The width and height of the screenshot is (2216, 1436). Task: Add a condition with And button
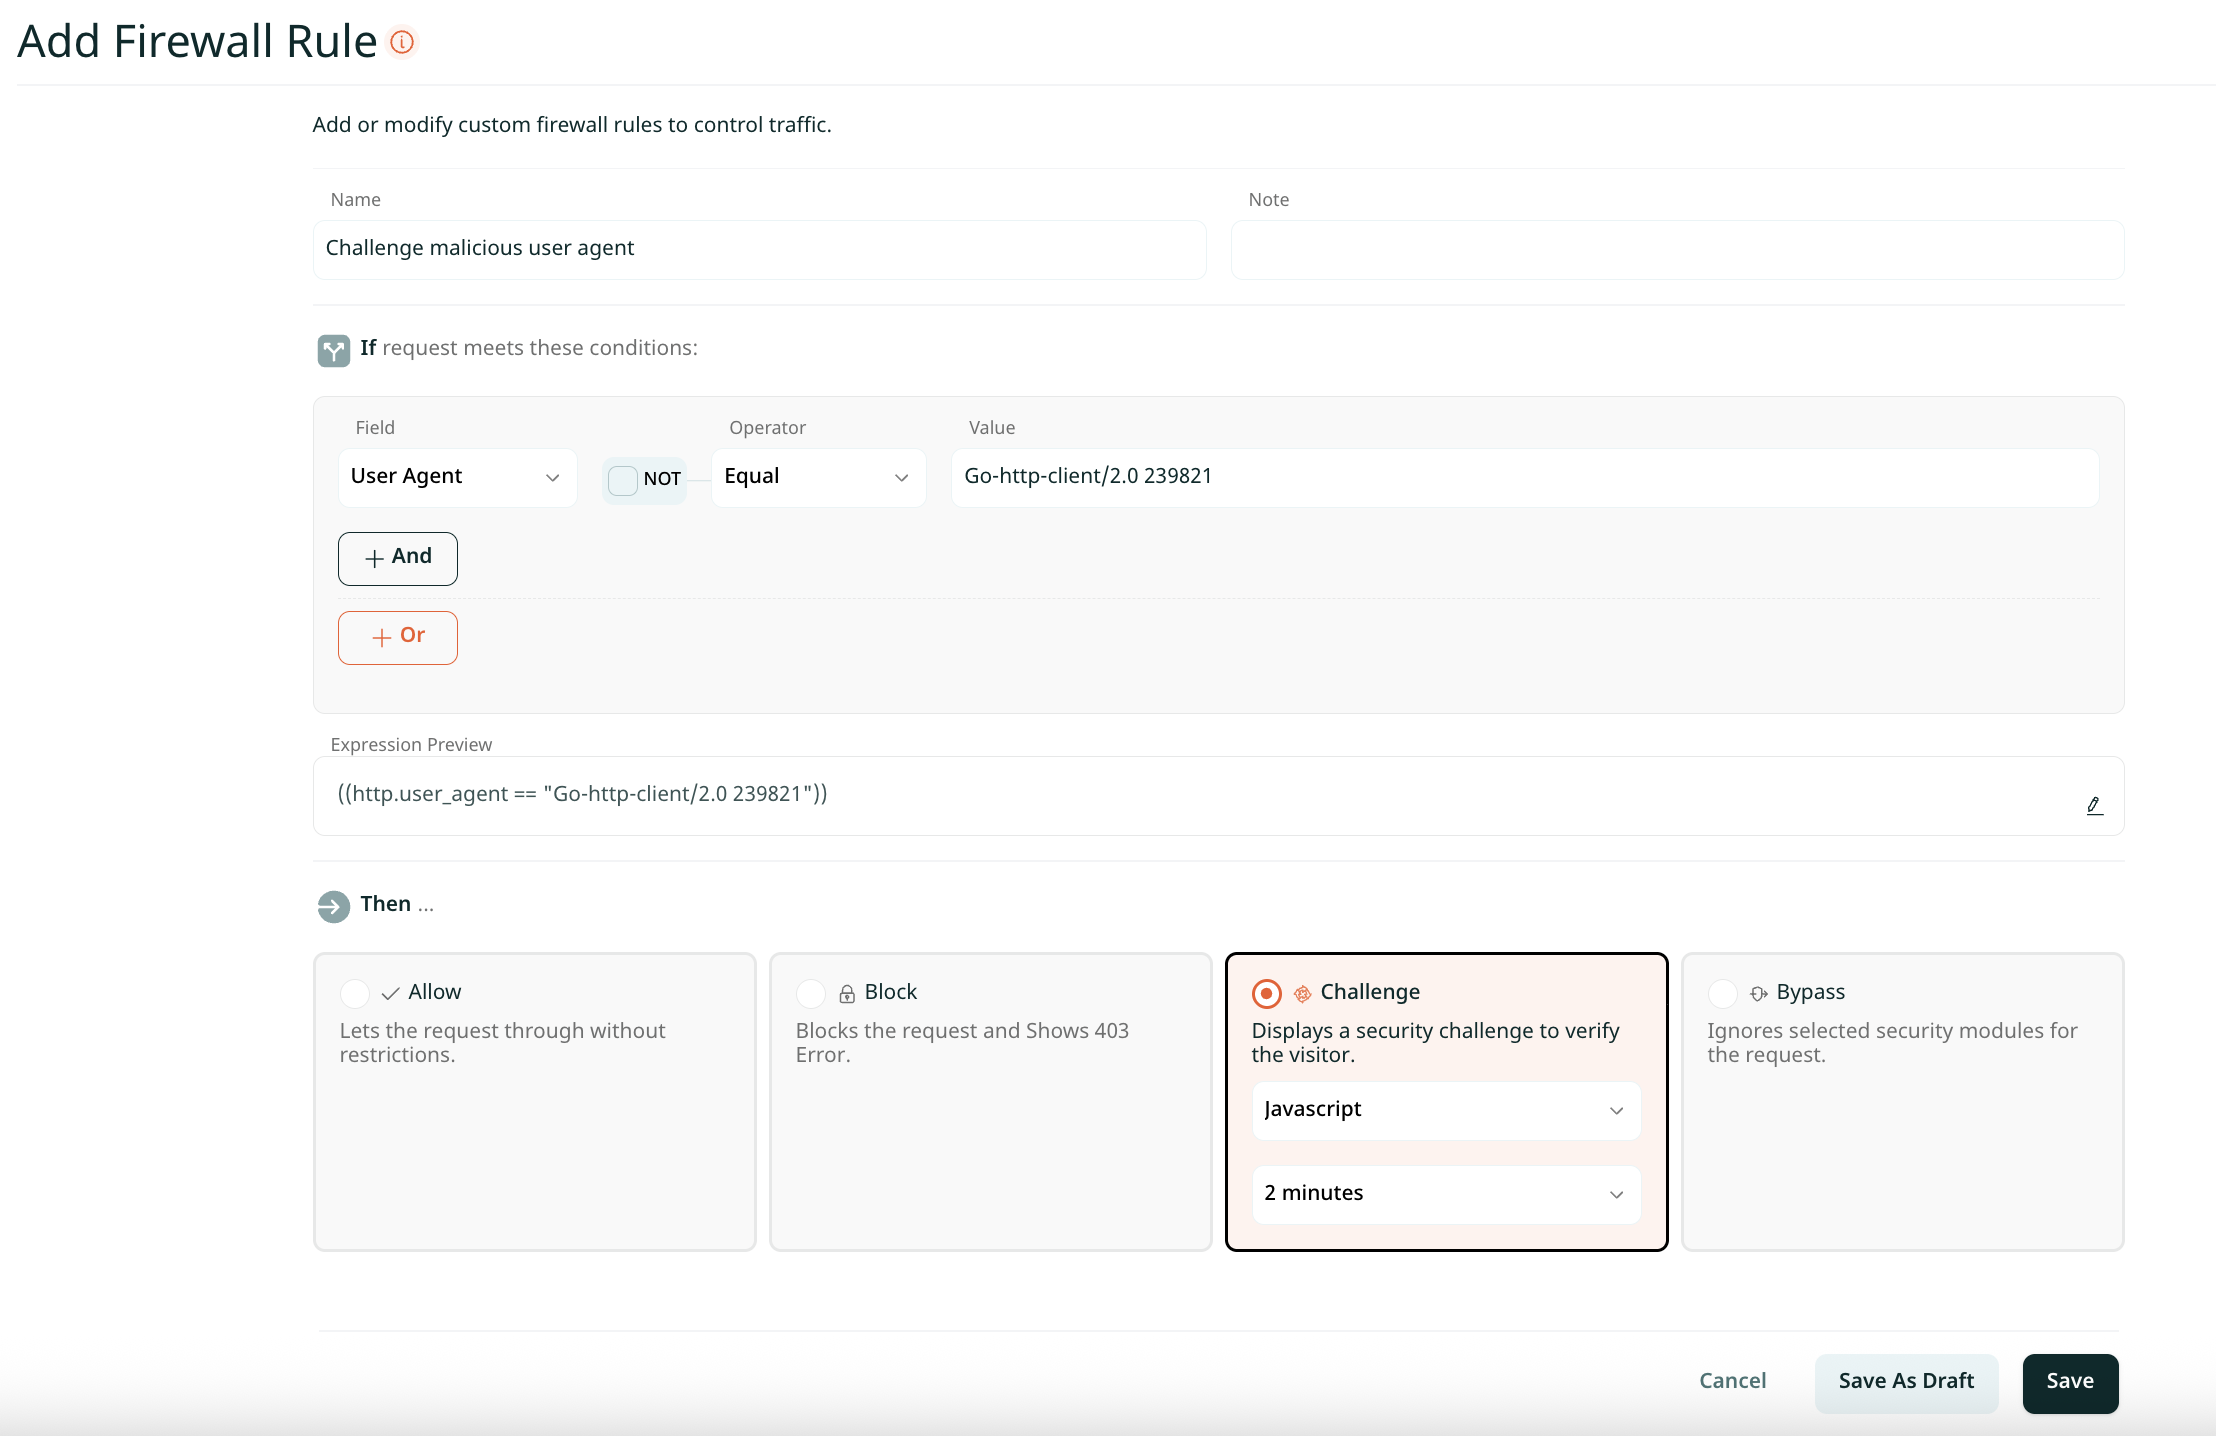(397, 558)
